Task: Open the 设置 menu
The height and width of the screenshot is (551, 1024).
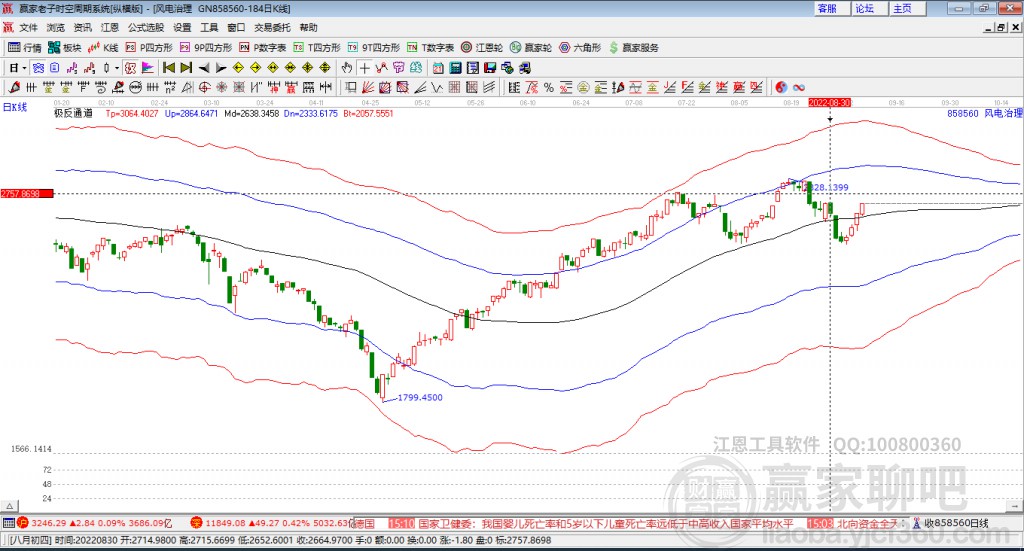Action: 182,27
